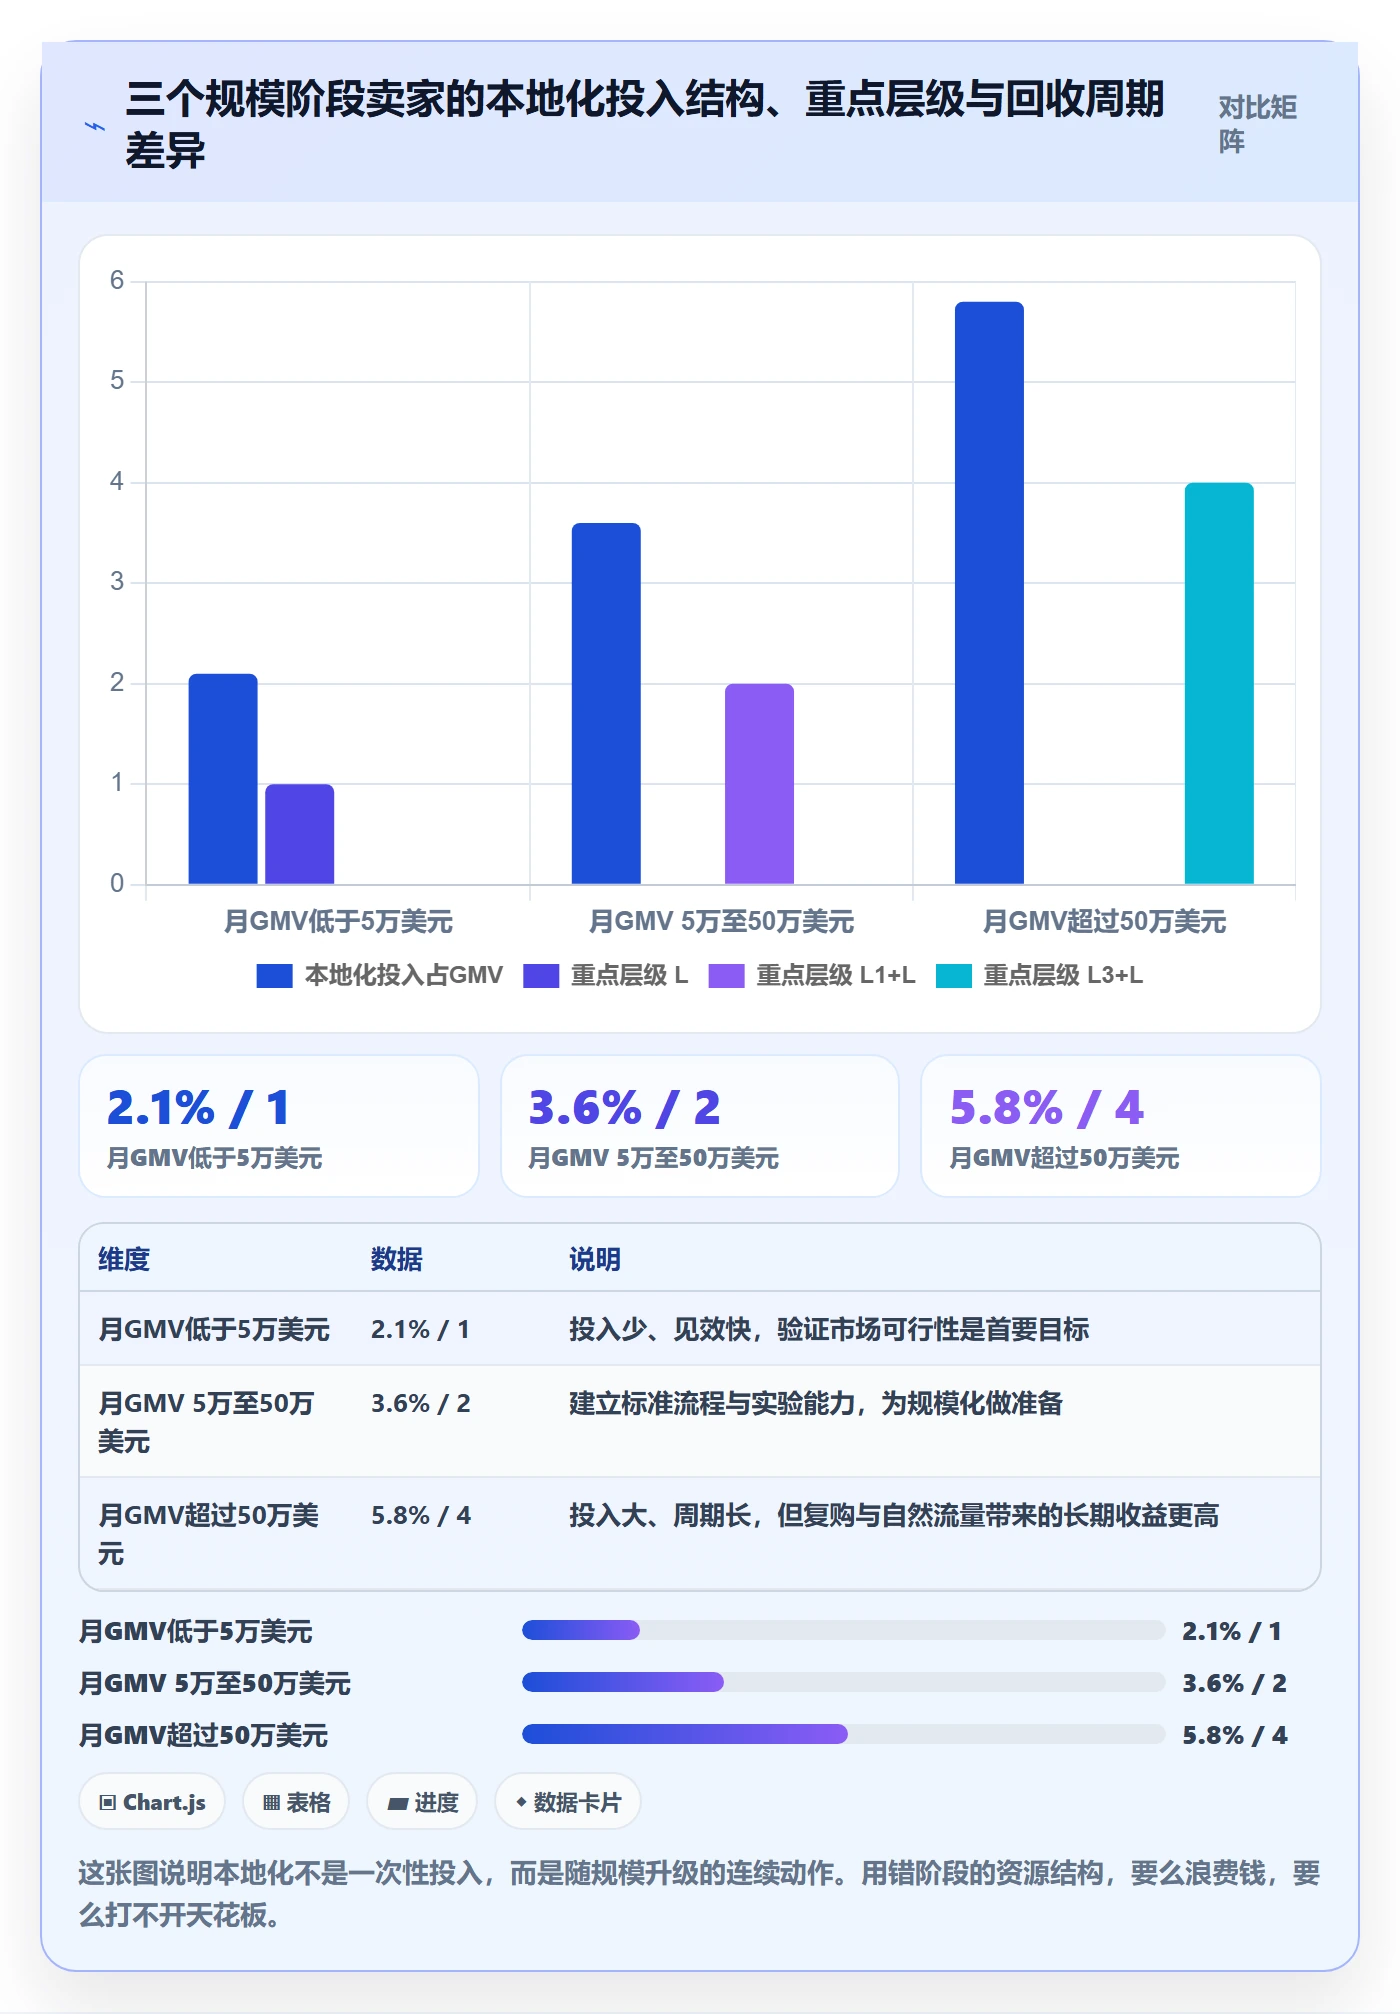1400x2014 pixels.
Task: Click the 说明 column header
Action: coord(595,1259)
